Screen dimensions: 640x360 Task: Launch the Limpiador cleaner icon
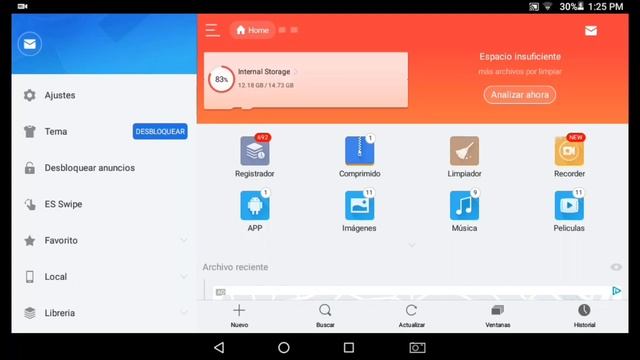464,151
